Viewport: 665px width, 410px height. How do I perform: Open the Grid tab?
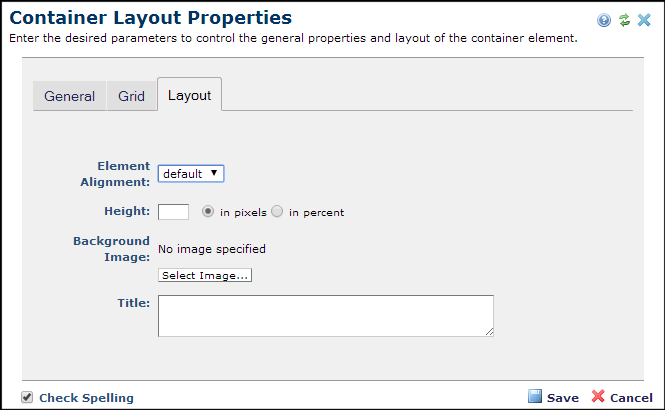132,96
